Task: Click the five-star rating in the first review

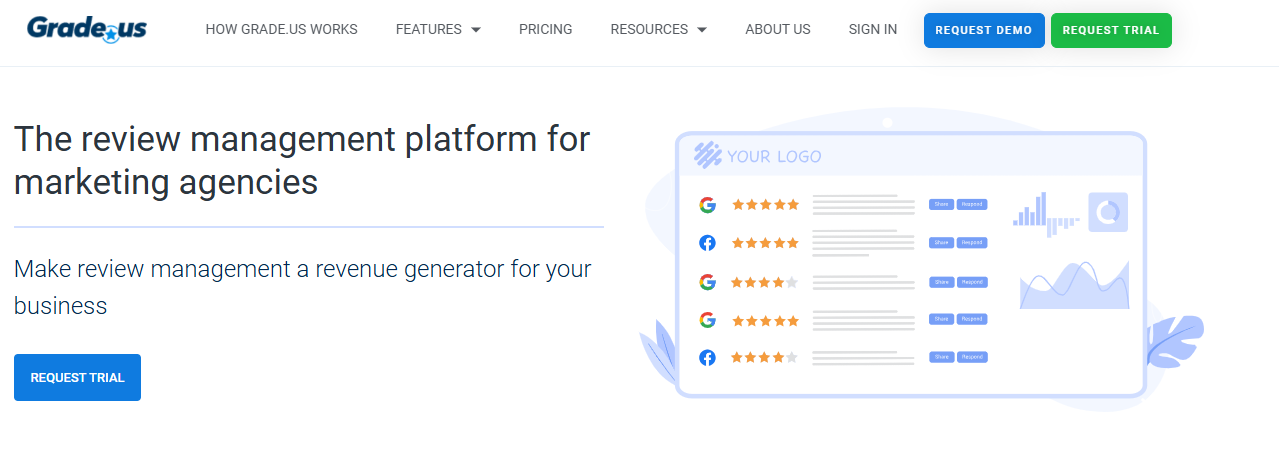Action: pos(765,205)
